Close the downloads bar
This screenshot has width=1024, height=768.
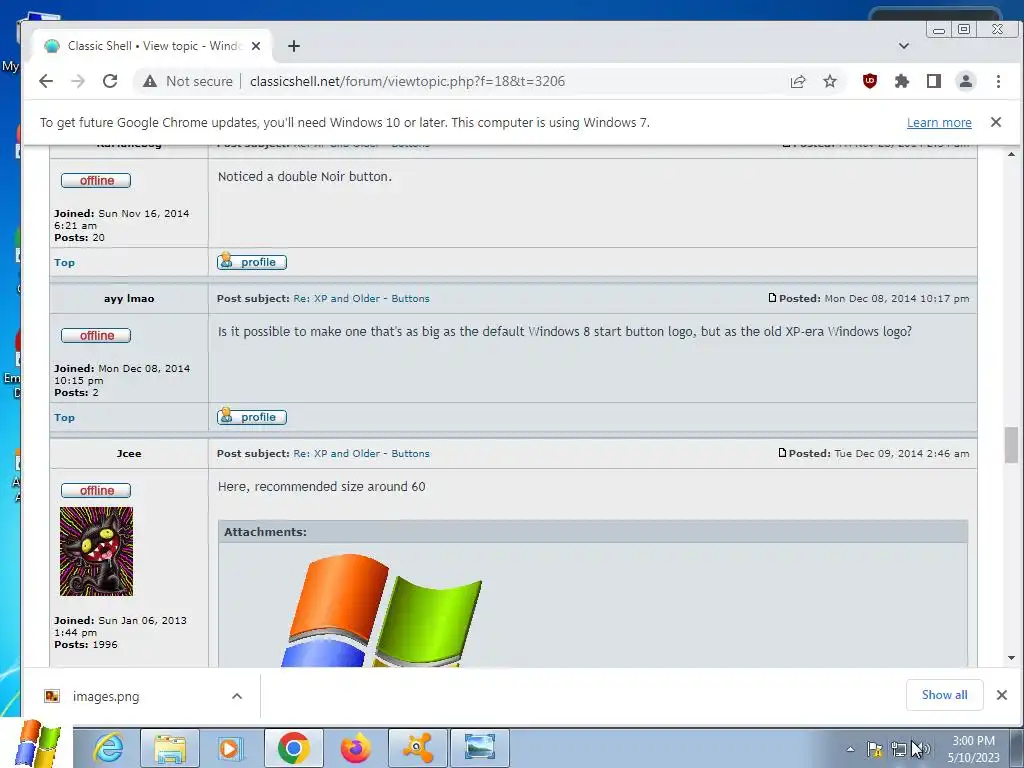coord(1002,695)
